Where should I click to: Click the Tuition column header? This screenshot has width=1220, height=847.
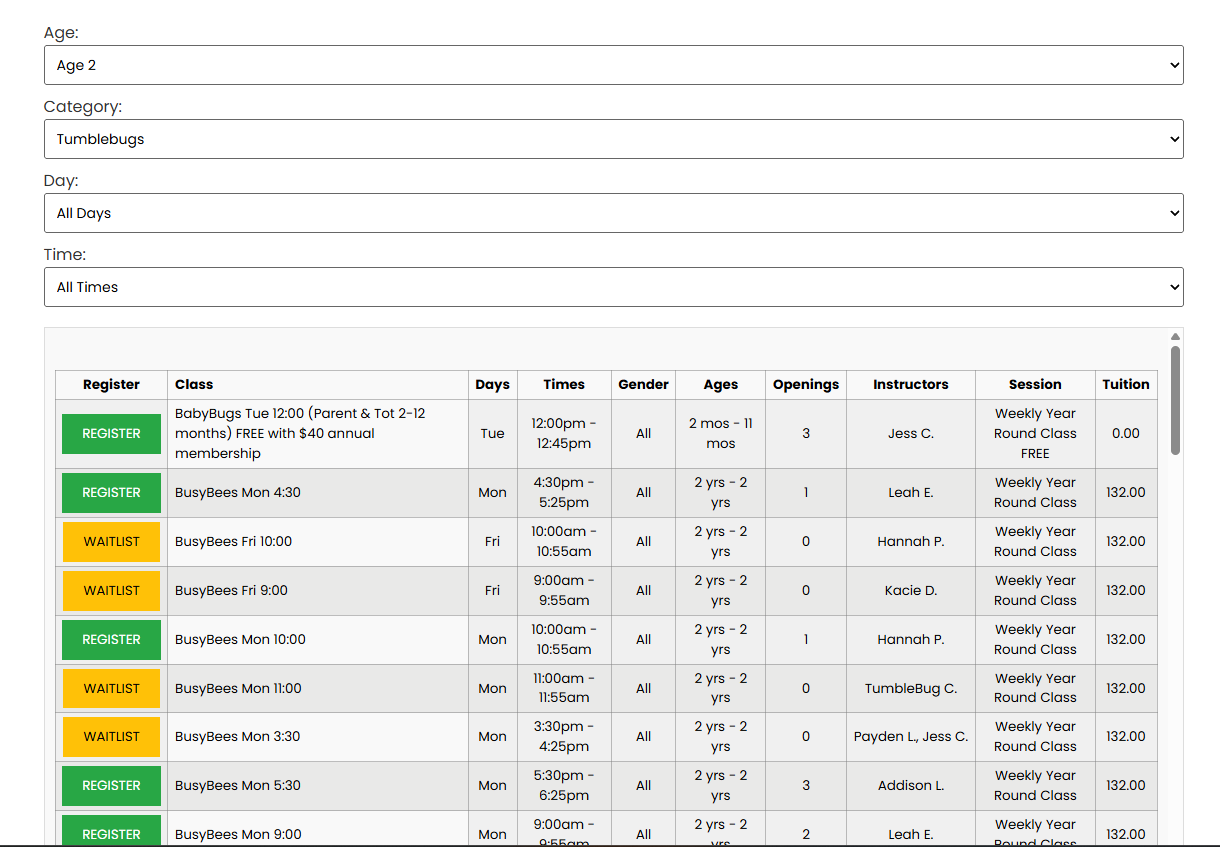(x=1126, y=384)
